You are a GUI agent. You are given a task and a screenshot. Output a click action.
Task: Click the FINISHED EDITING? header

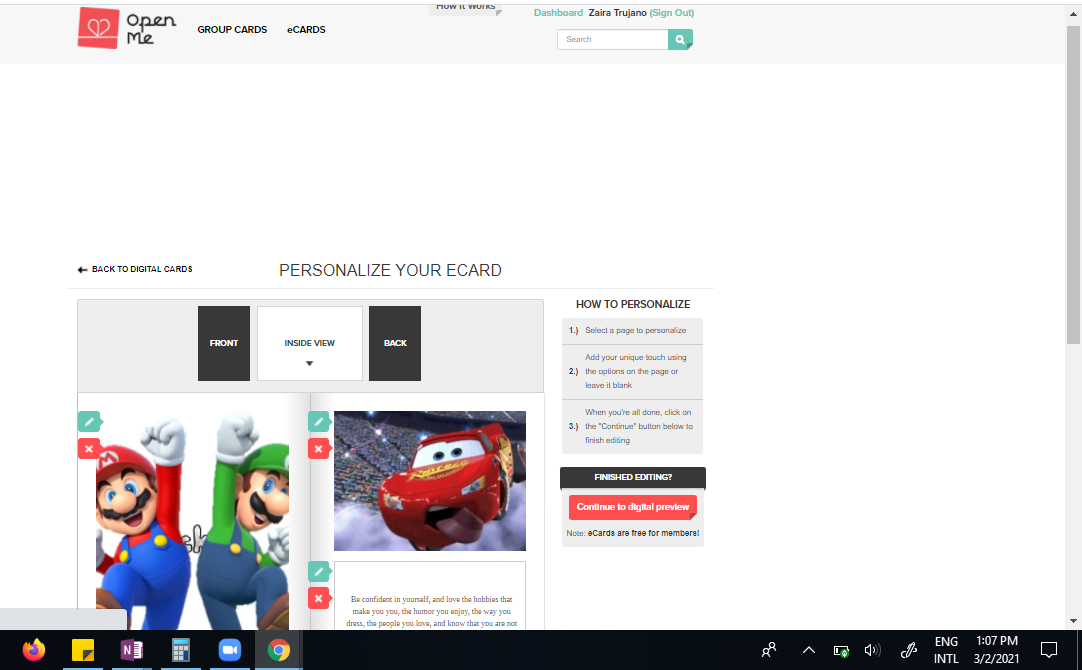[633, 477]
